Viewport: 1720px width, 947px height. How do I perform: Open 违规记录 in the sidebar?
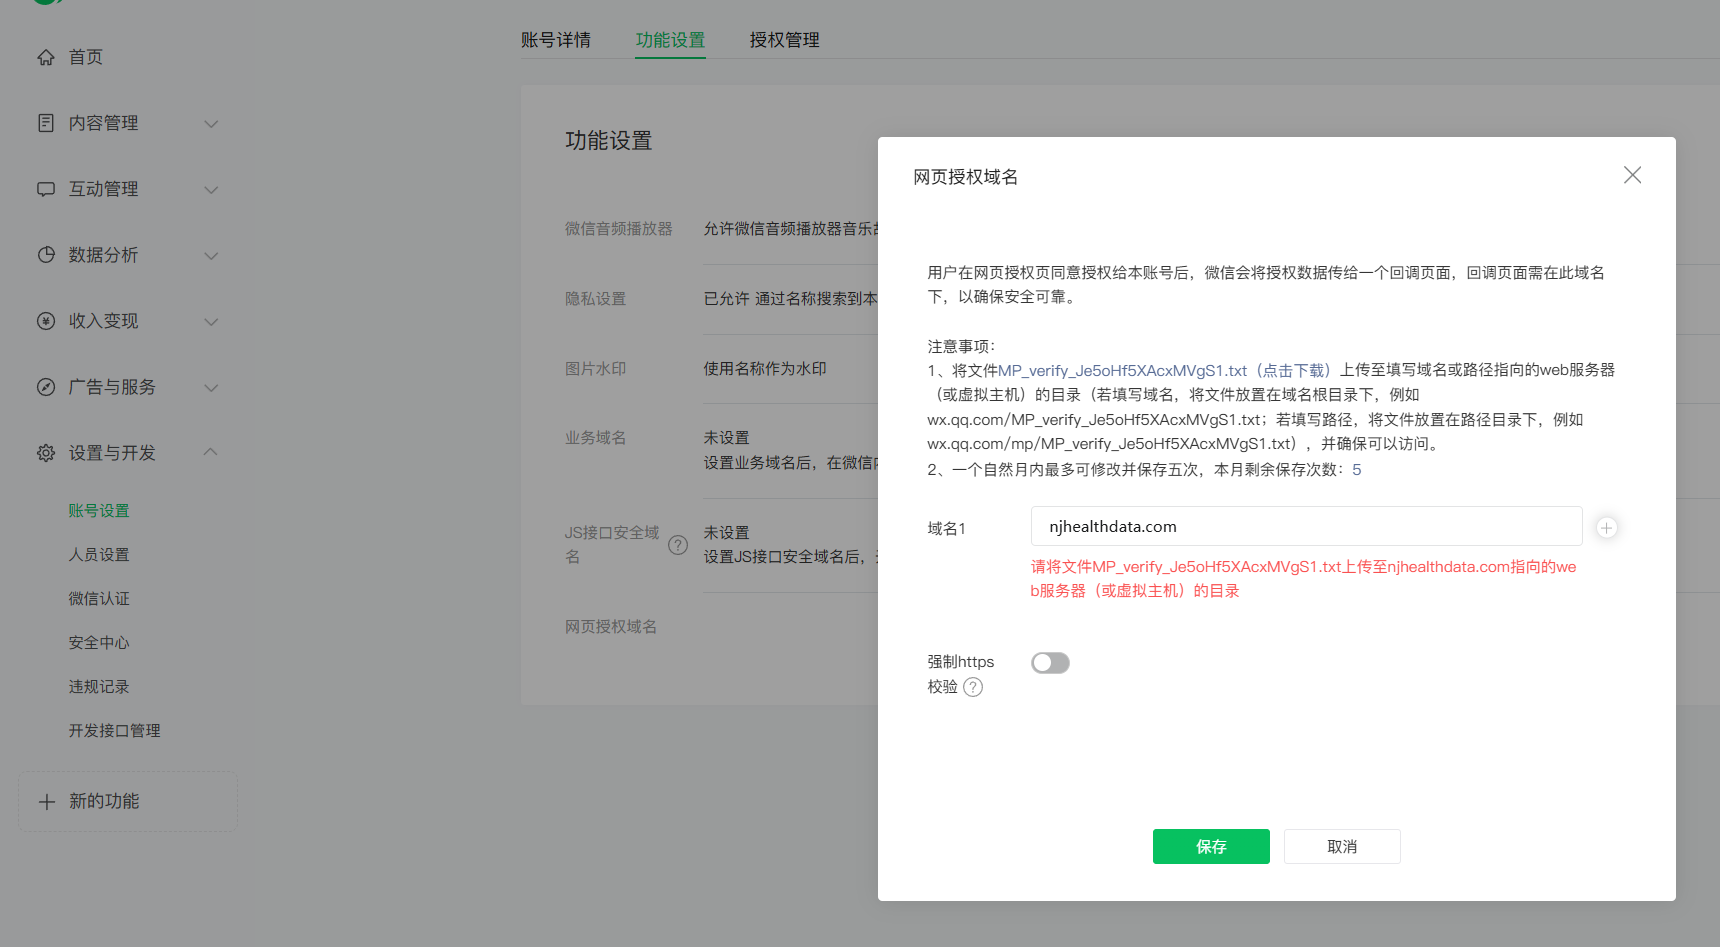coord(99,687)
